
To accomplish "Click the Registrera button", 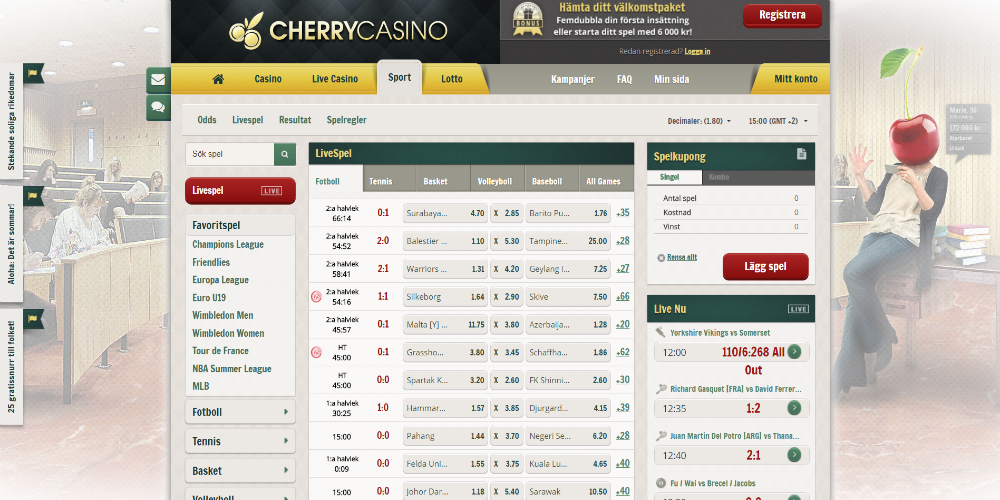I will tap(783, 15).
